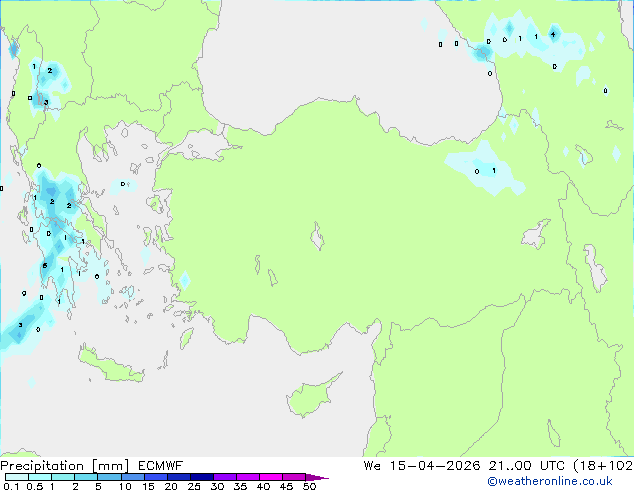Screen dimensions: 634x490
Task: Select the 40–45 mm magenta legend swatch
Action: [271, 477]
